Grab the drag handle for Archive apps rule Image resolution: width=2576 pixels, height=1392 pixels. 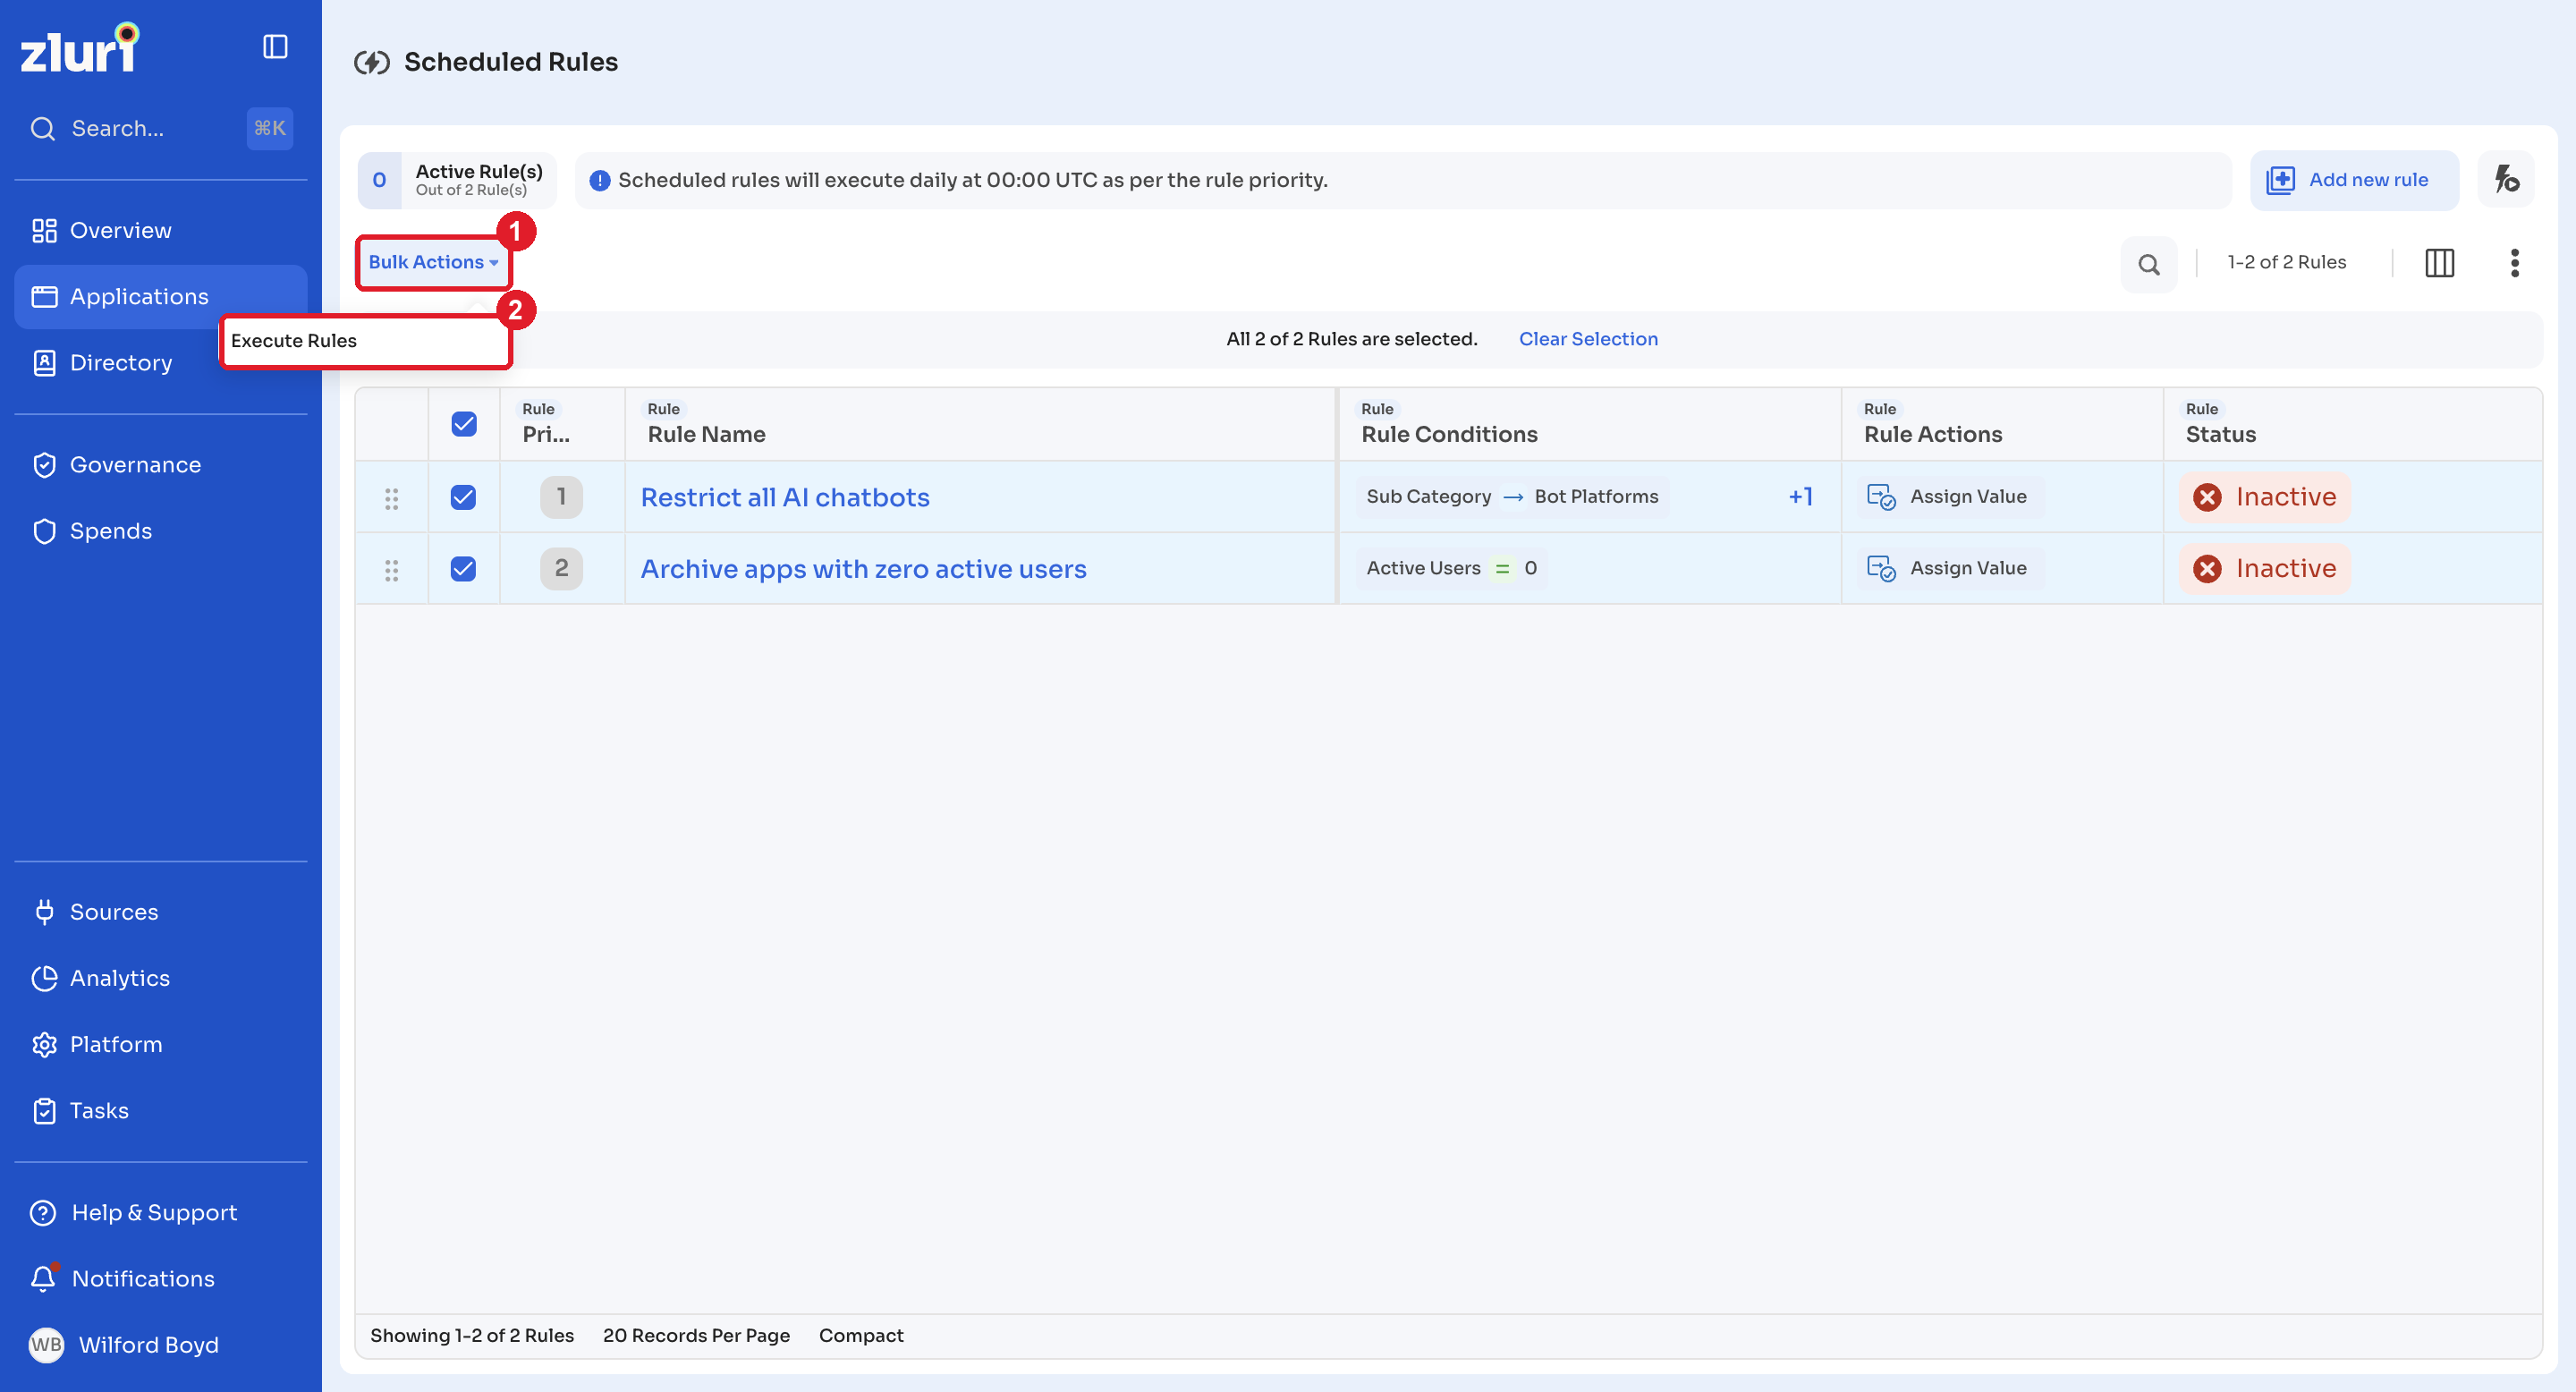coord(392,570)
